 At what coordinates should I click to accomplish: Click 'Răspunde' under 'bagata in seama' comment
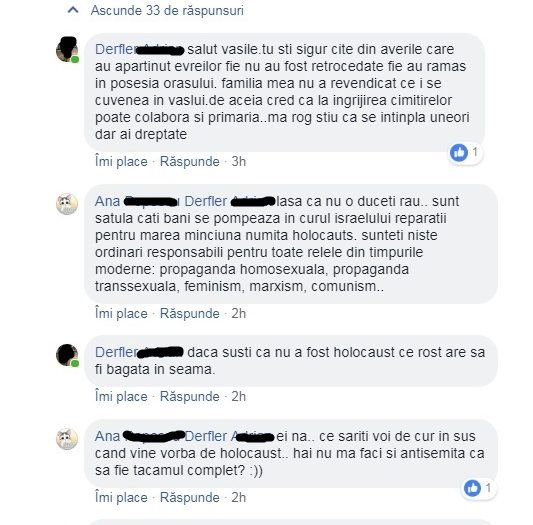pyautogui.click(x=189, y=396)
